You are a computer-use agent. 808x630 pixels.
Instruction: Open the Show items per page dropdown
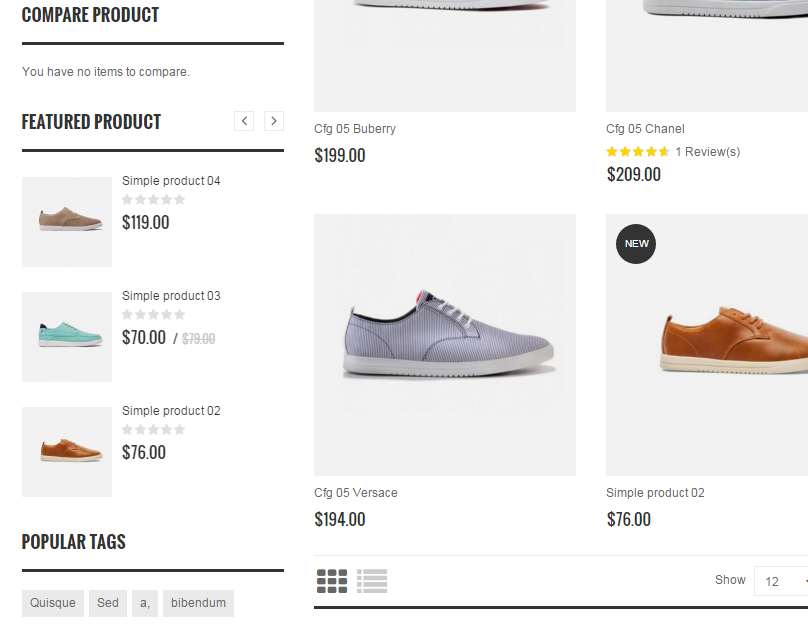(x=782, y=581)
